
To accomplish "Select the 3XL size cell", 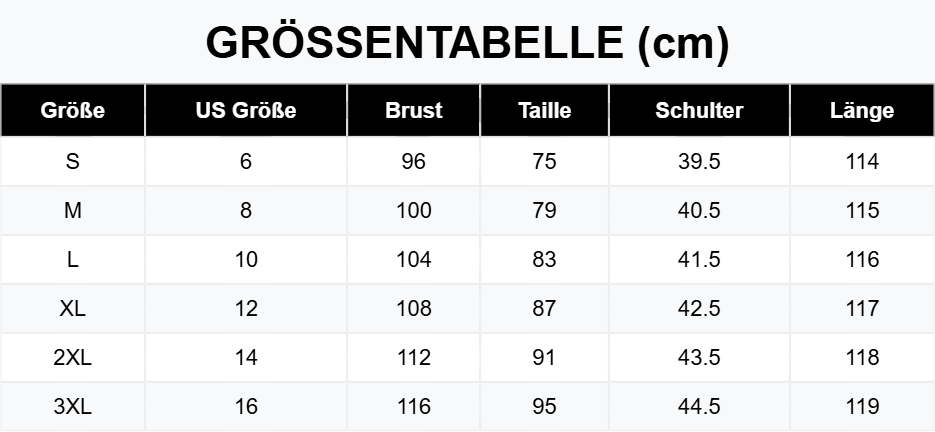I will (73, 406).
